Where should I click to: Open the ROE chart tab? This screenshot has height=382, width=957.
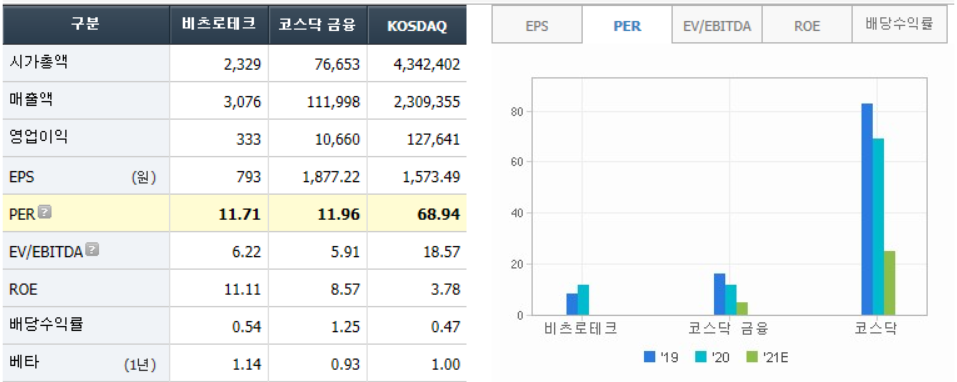[x=807, y=26]
